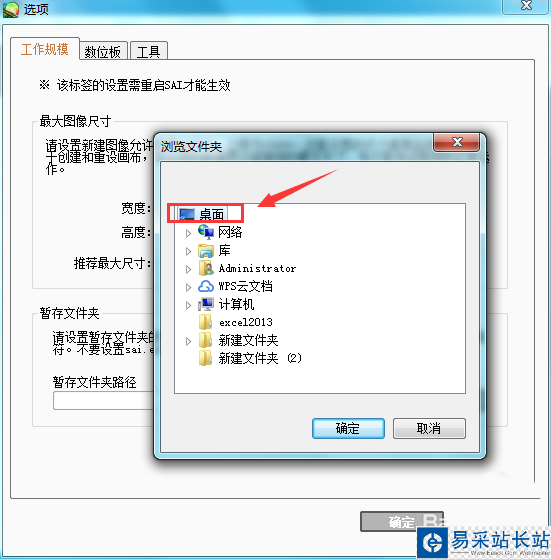Confirm folder selection with 确定 button
The height and width of the screenshot is (559, 551).
click(x=348, y=428)
